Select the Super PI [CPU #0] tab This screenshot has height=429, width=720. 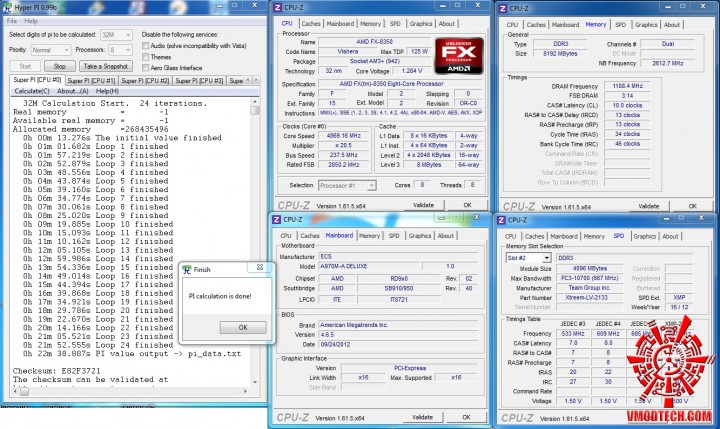pyautogui.click(x=37, y=80)
